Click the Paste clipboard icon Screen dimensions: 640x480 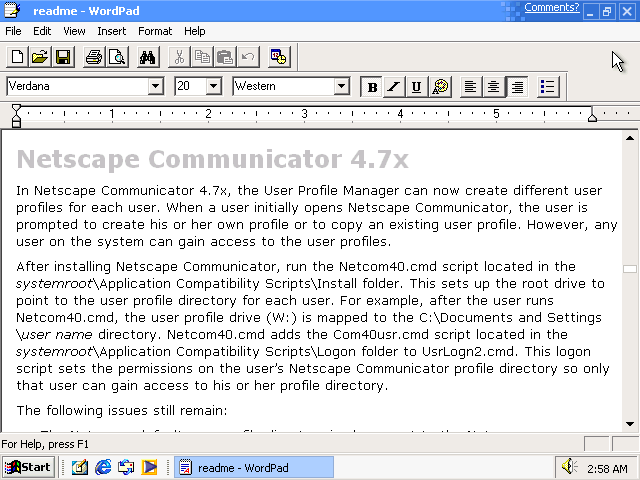click(225, 57)
